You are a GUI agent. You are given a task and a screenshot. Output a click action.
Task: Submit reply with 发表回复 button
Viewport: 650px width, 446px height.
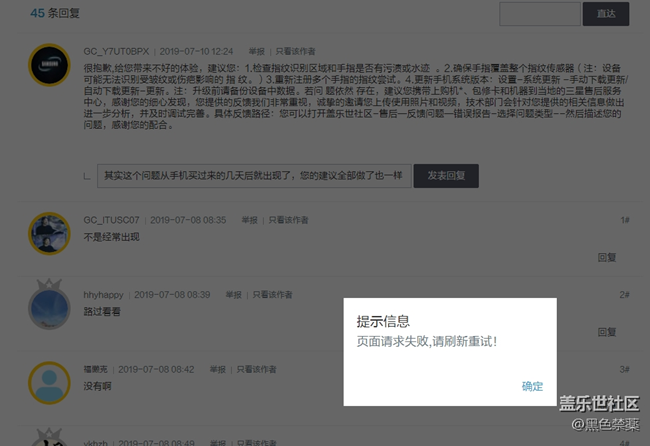(x=446, y=176)
